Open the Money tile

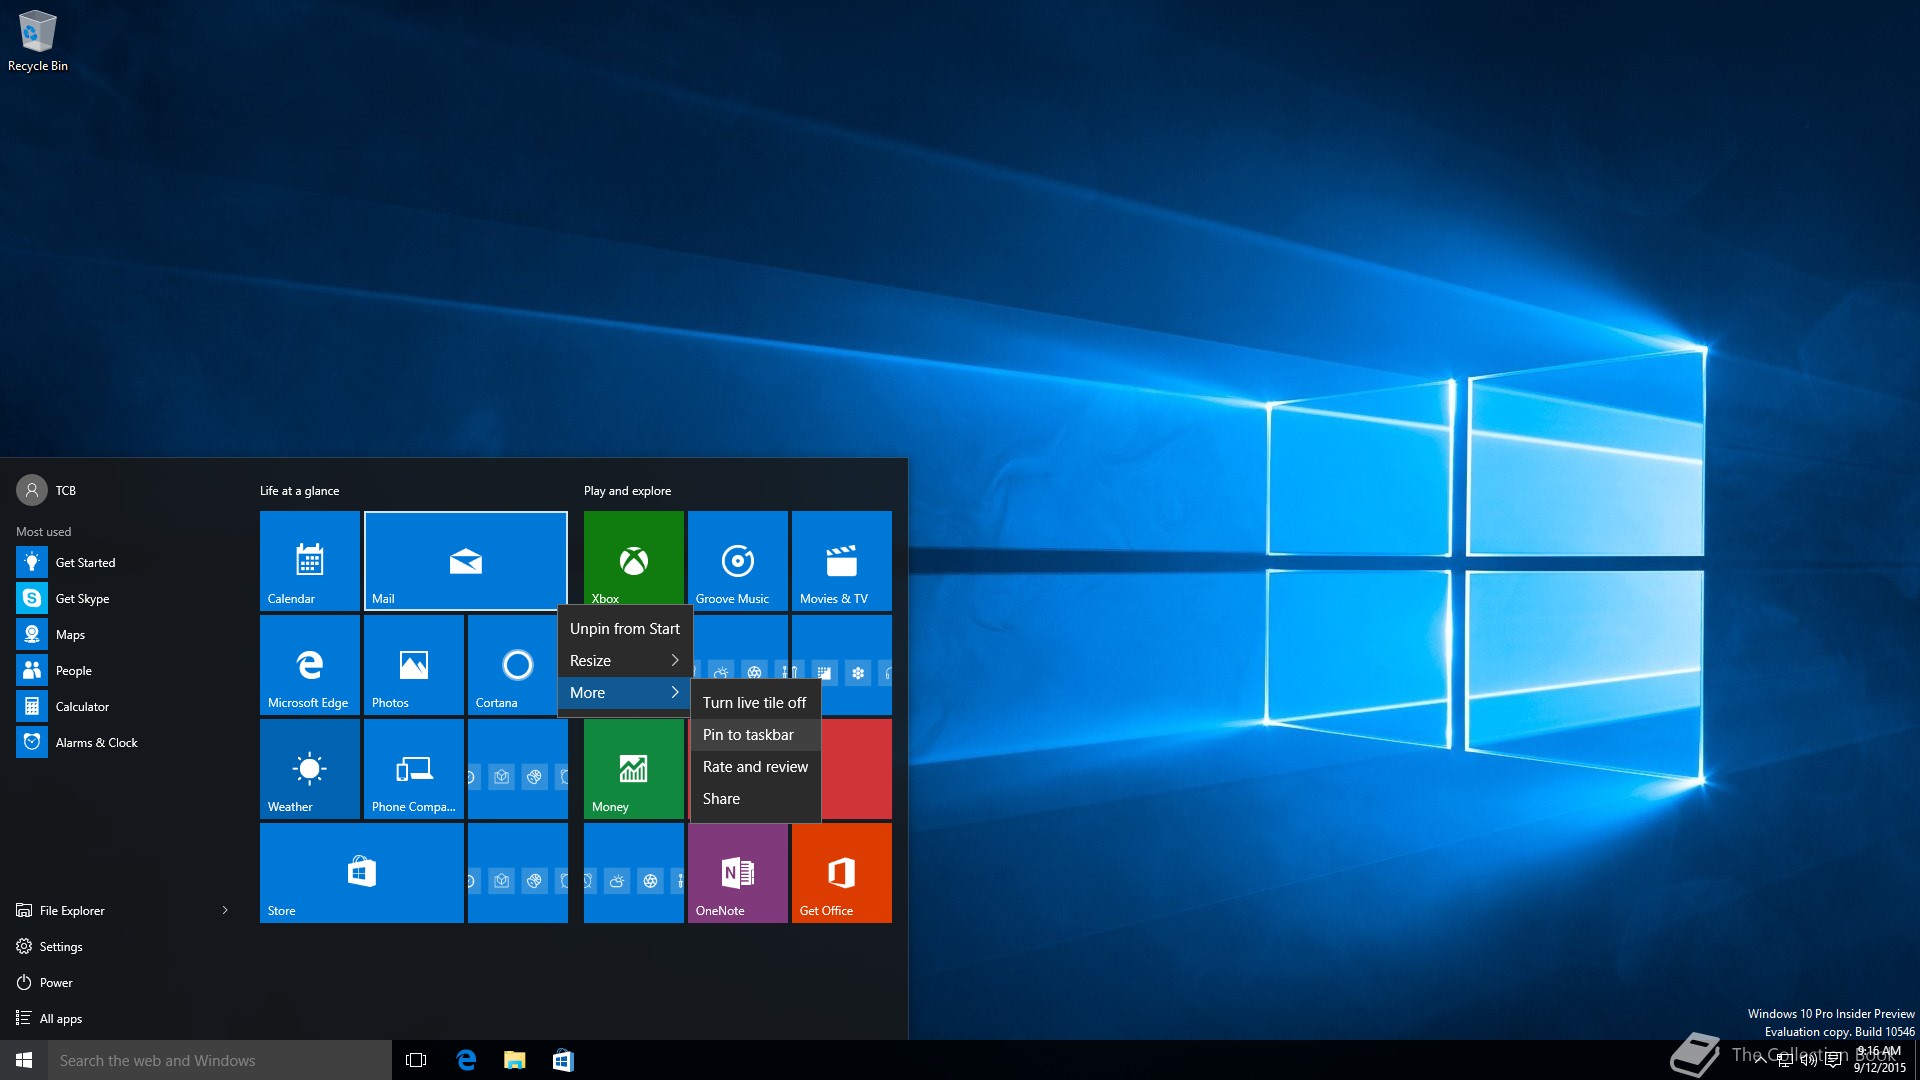[x=634, y=768]
